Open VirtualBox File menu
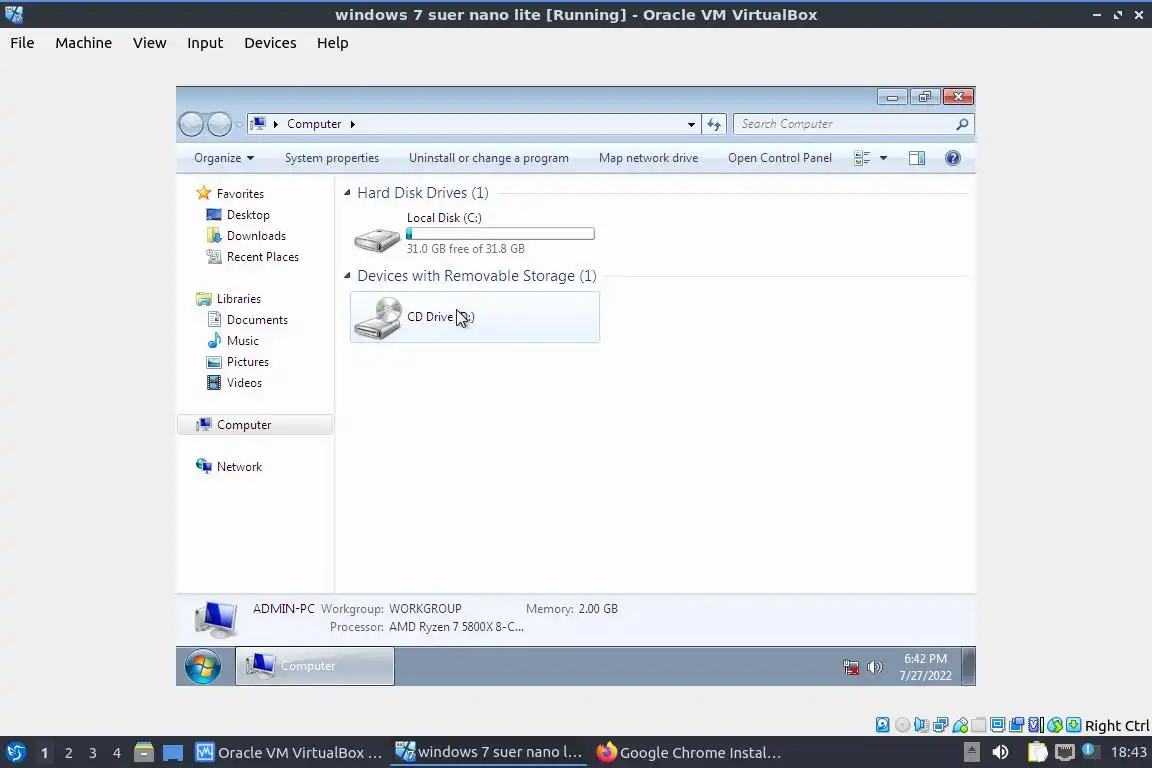Image resolution: width=1152 pixels, height=768 pixels. (x=22, y=43)
